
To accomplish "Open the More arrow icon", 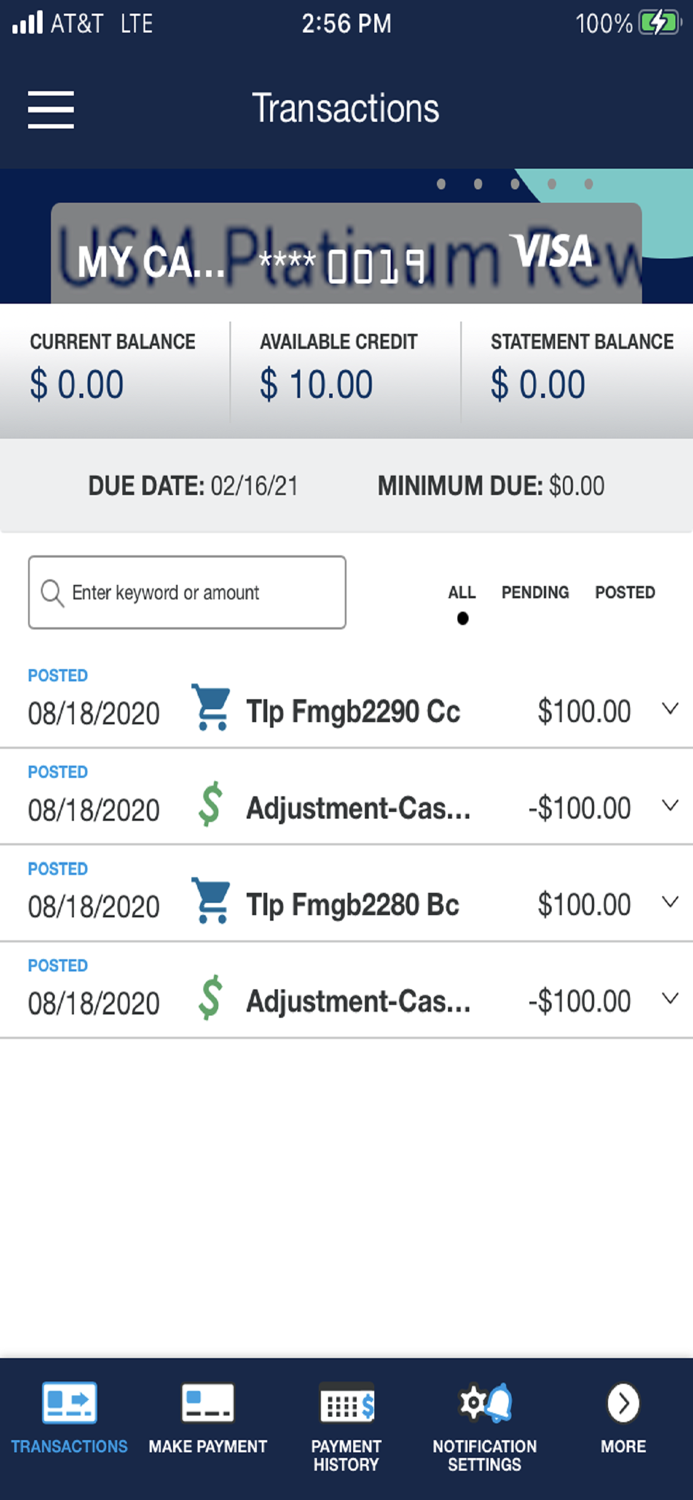I will (622, 1403).
